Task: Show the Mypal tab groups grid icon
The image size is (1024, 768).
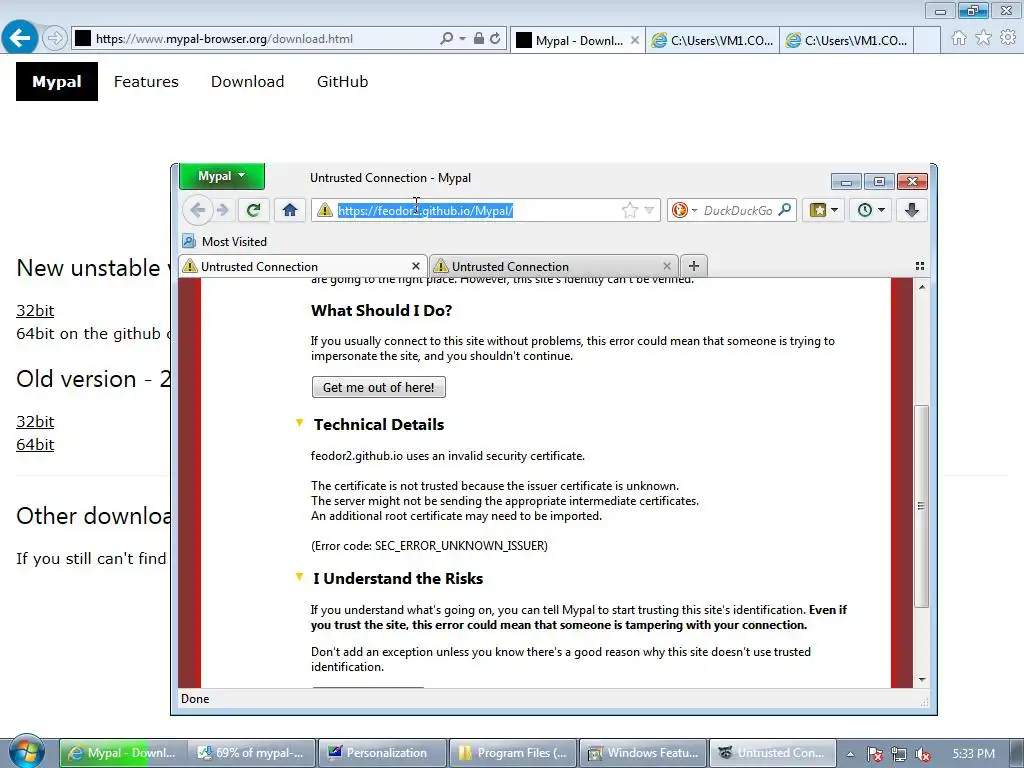Action: 920,266
